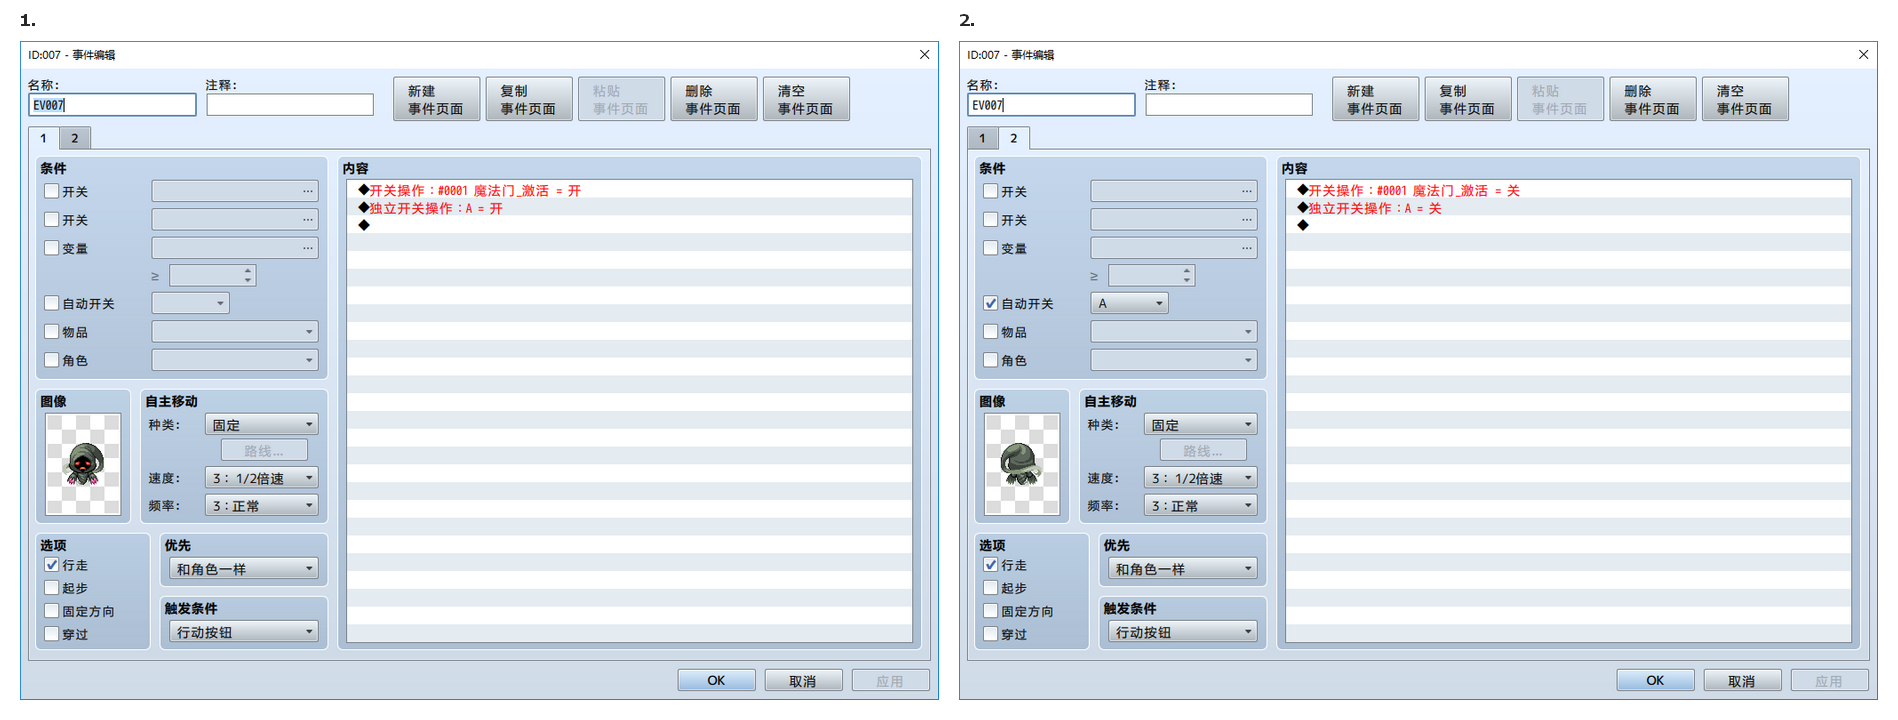
Task: Click 清空事件页面 button in window 2
Action: tap(1744, 99)
